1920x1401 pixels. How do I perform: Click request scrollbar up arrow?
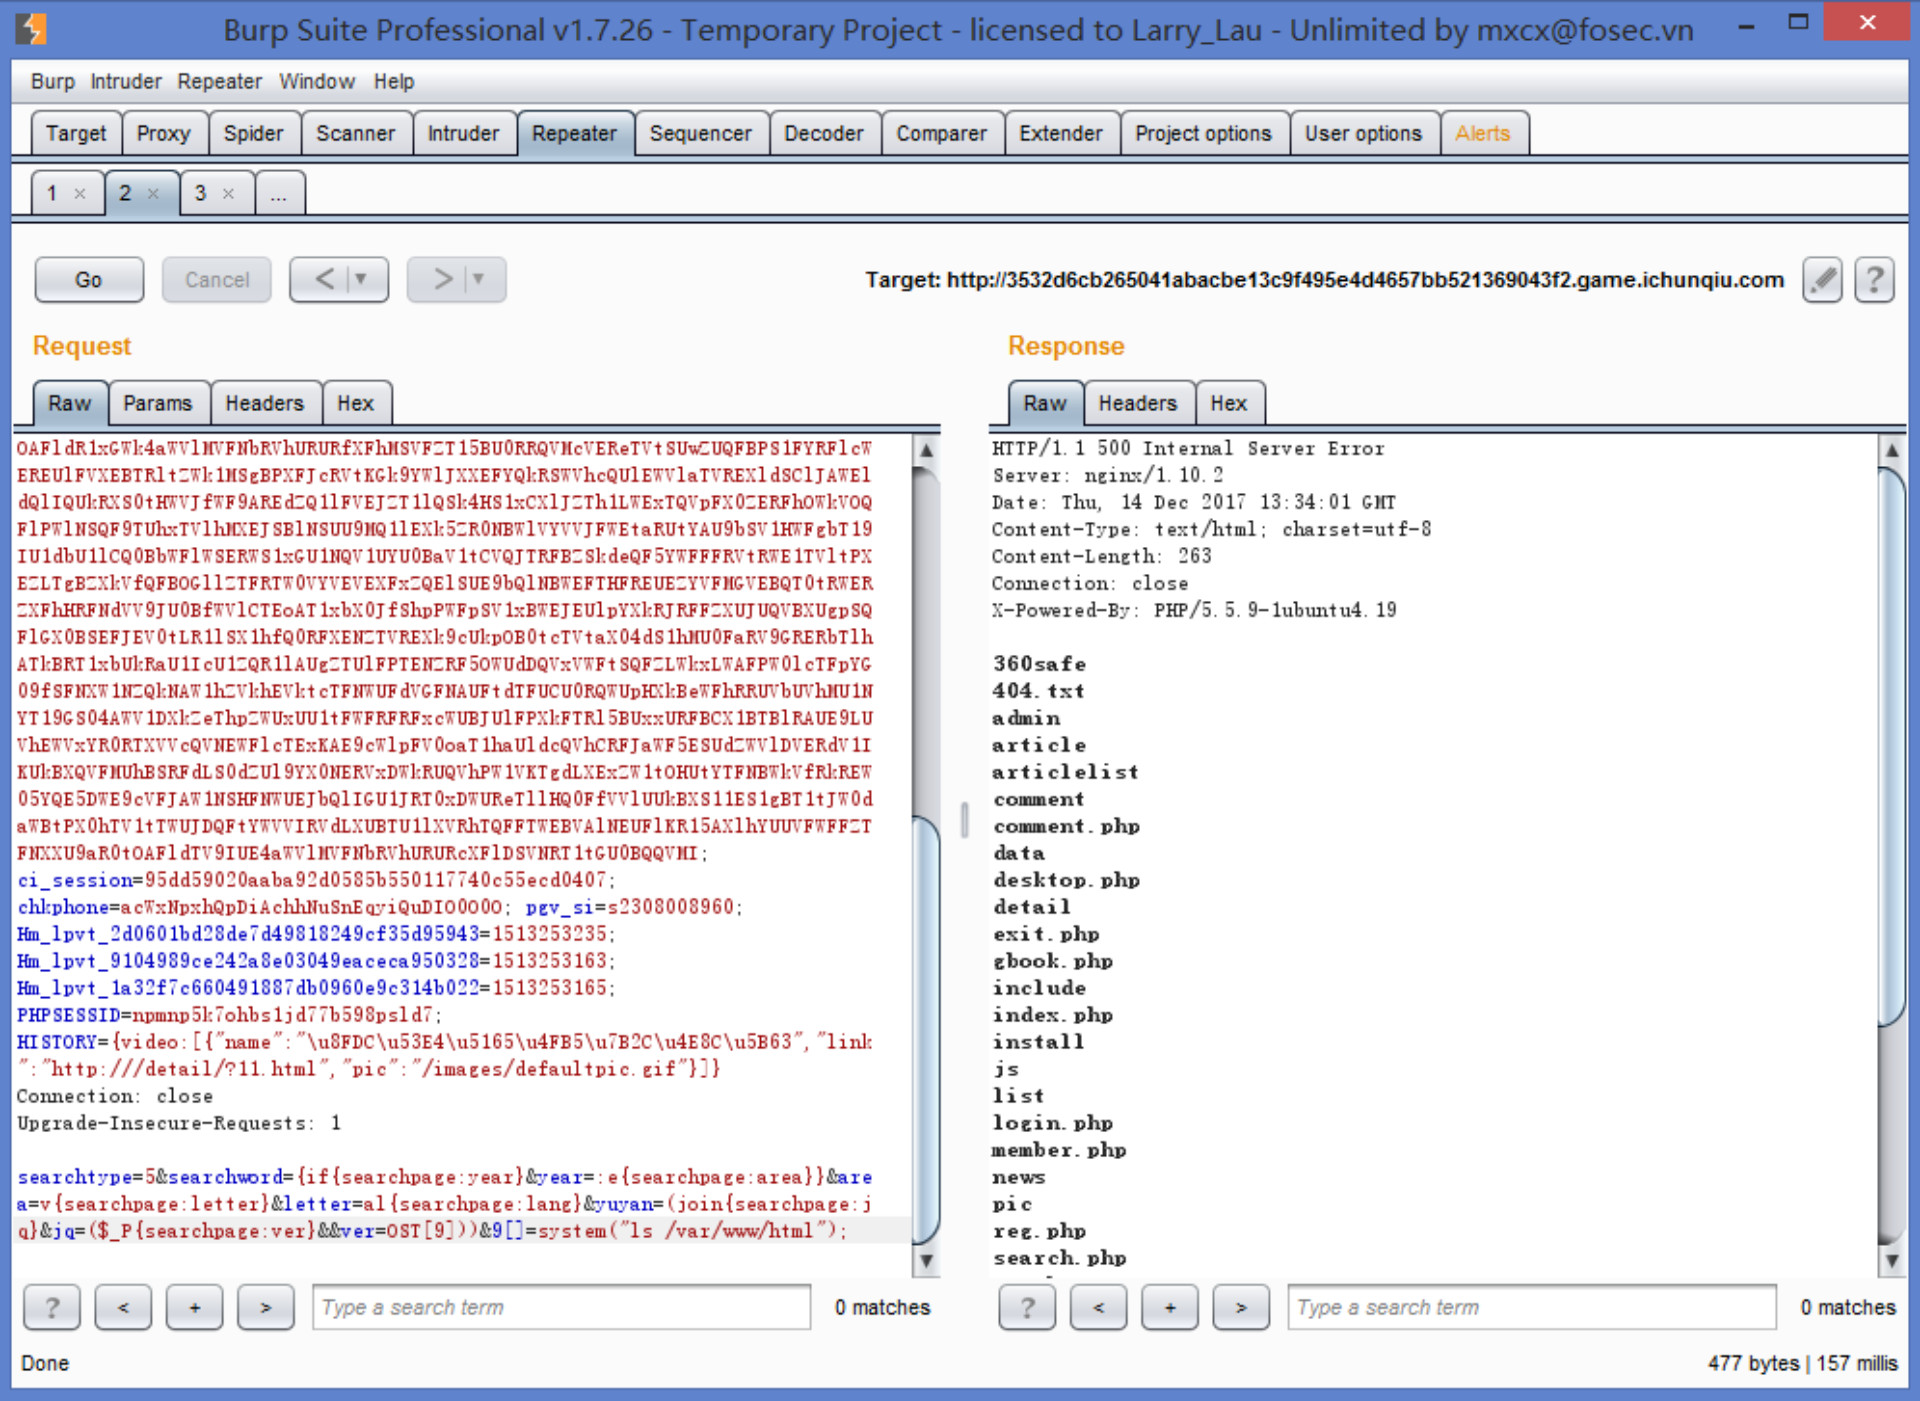point(927,451)
